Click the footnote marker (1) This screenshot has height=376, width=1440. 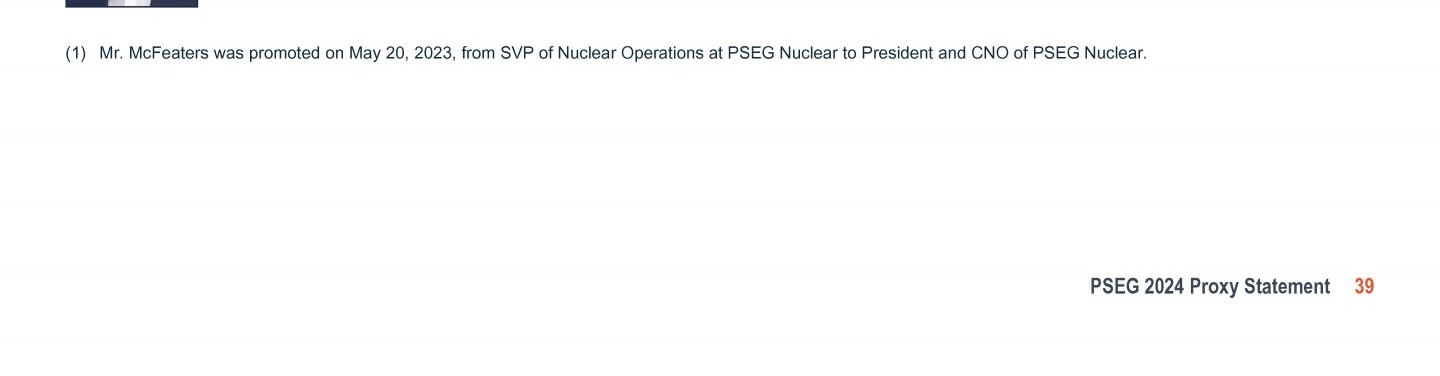(76, 53)
